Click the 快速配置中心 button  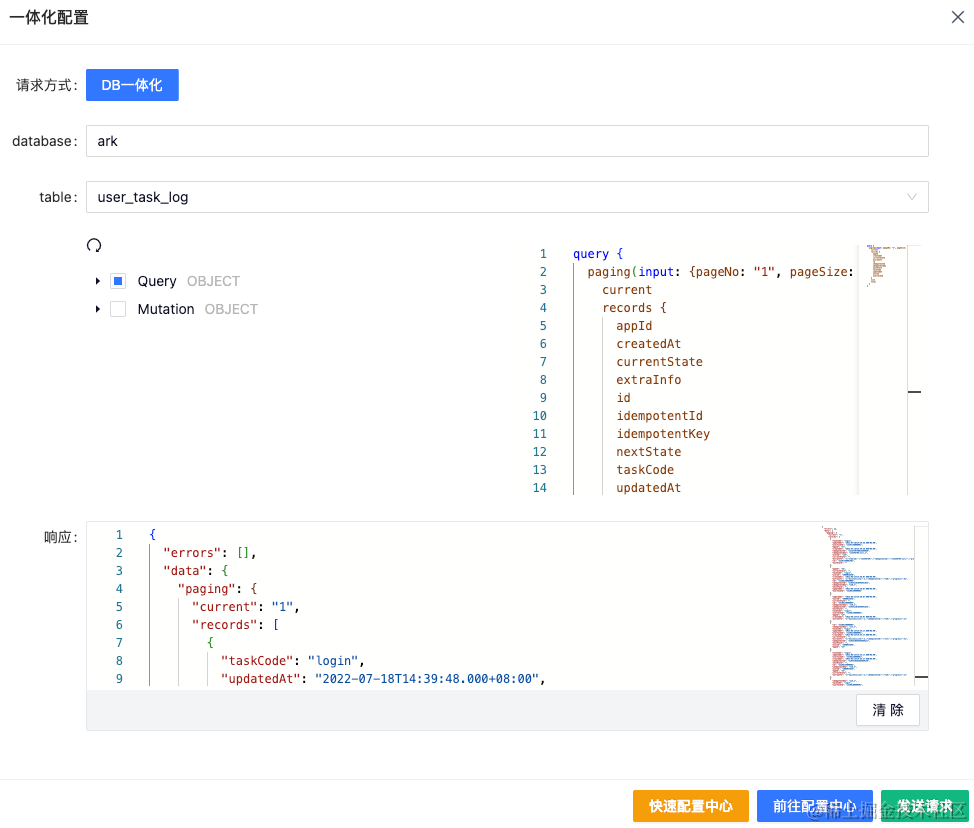691,806
